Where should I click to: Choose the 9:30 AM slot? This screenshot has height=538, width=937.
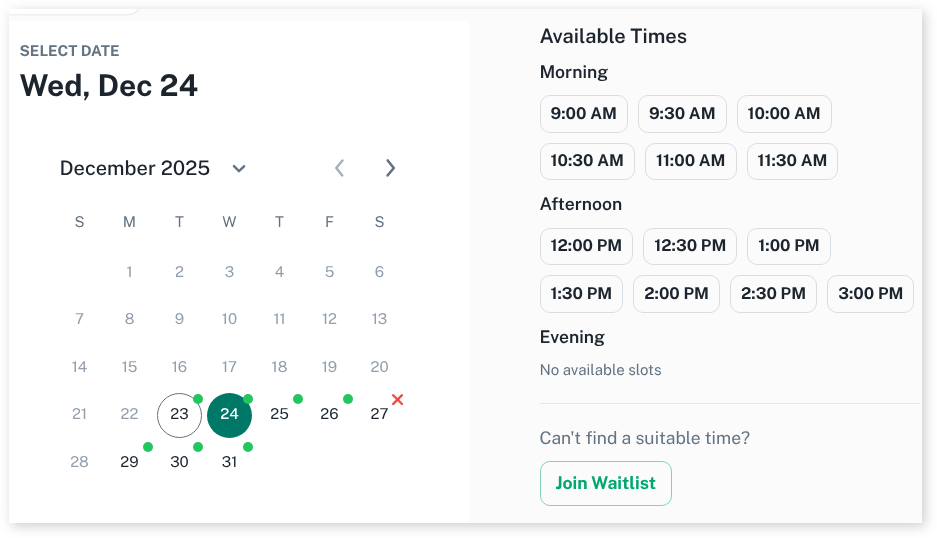(x=682, y=114)
